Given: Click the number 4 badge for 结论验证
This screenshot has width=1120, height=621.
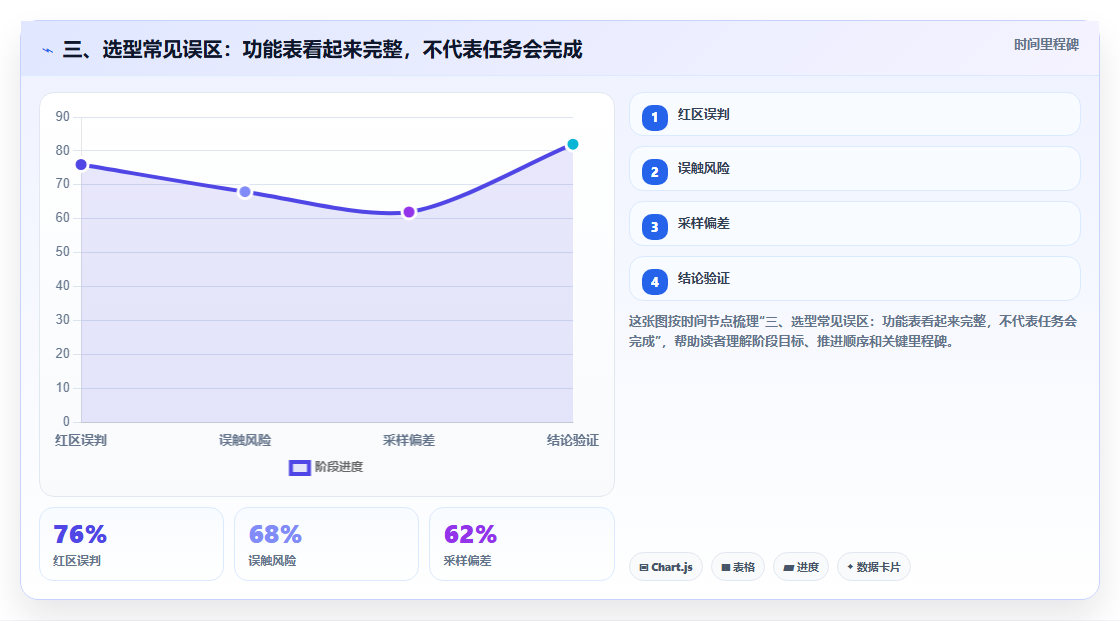Looking at the screenshot, I should coord(654,282).
